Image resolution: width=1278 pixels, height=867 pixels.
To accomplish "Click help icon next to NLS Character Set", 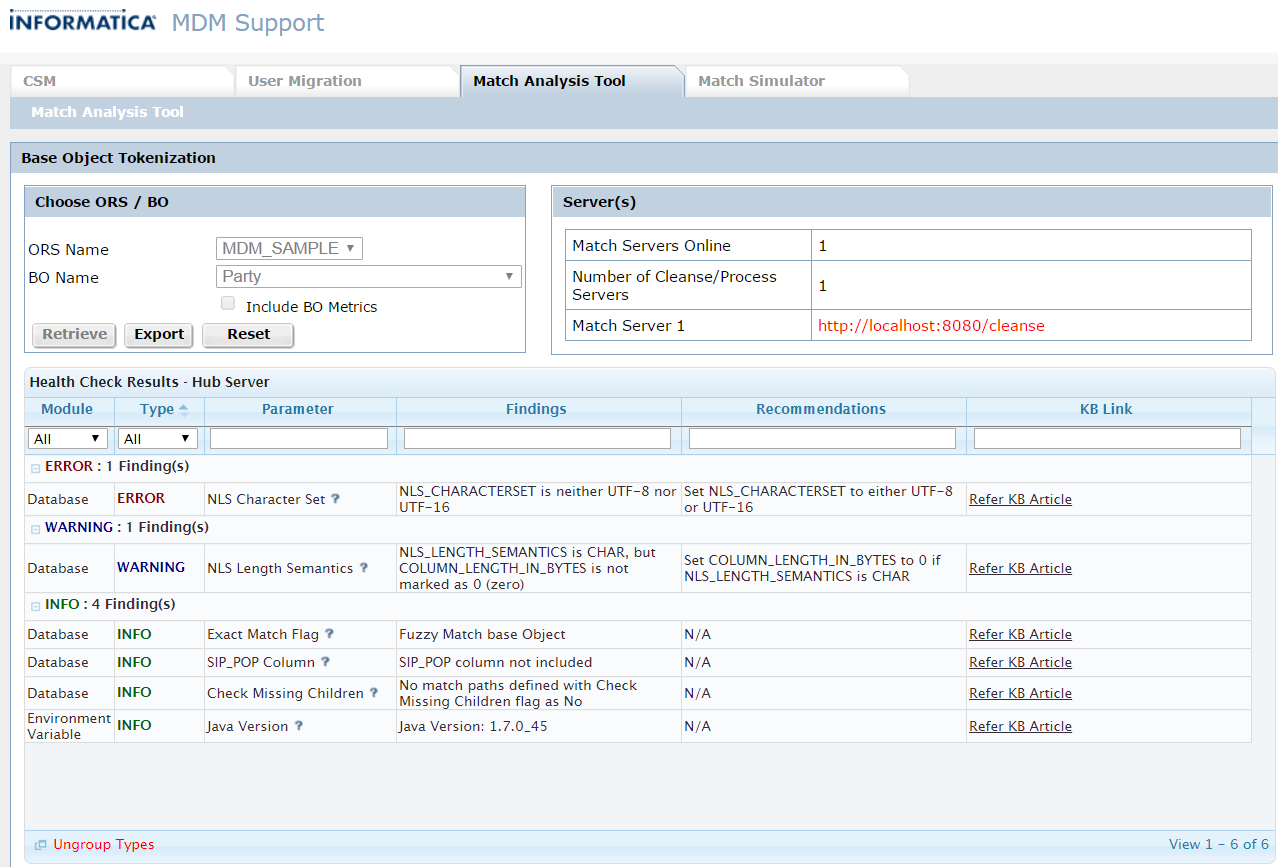I will pyautogui.click(x=336, y=499).
